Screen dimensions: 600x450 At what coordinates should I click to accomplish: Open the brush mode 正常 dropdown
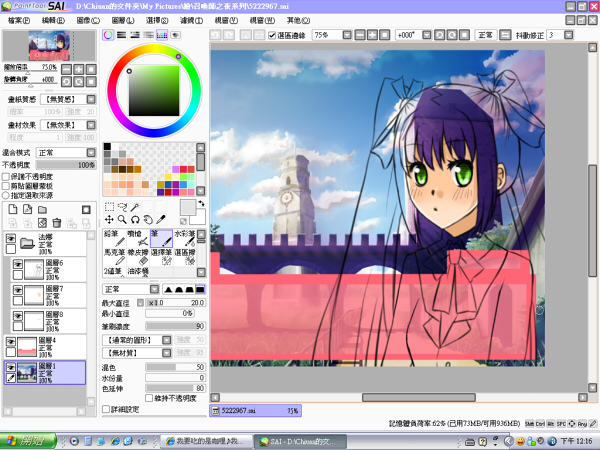click(154, 289)
